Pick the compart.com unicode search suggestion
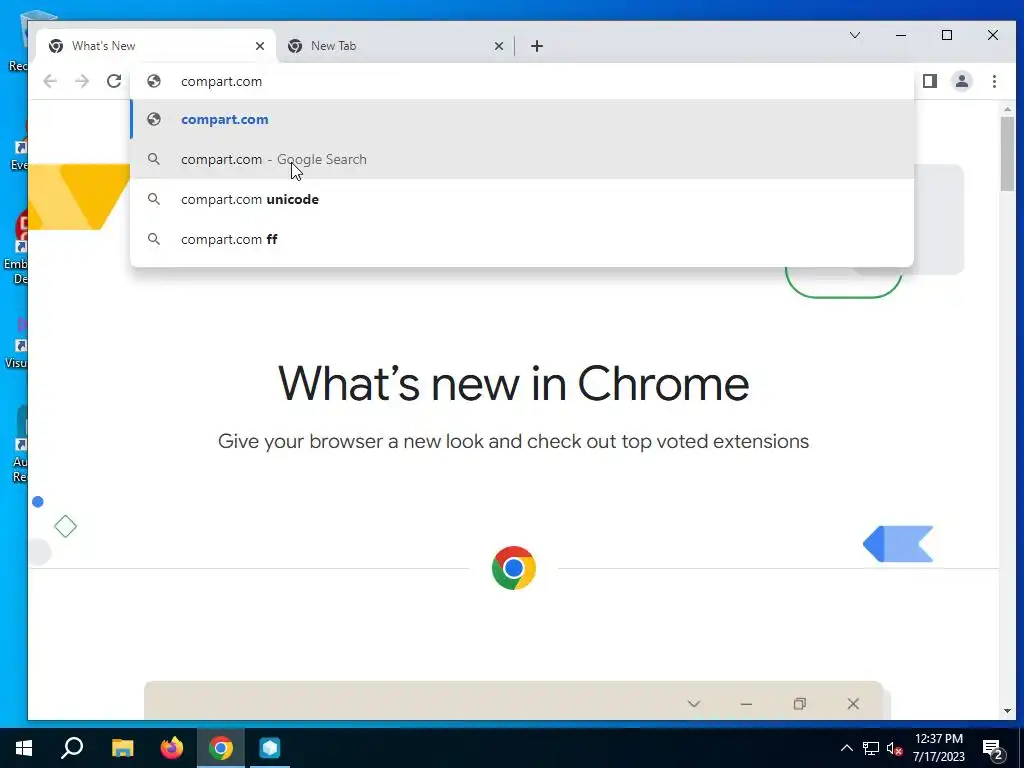 pyautogui.click(x=522, y=199)
